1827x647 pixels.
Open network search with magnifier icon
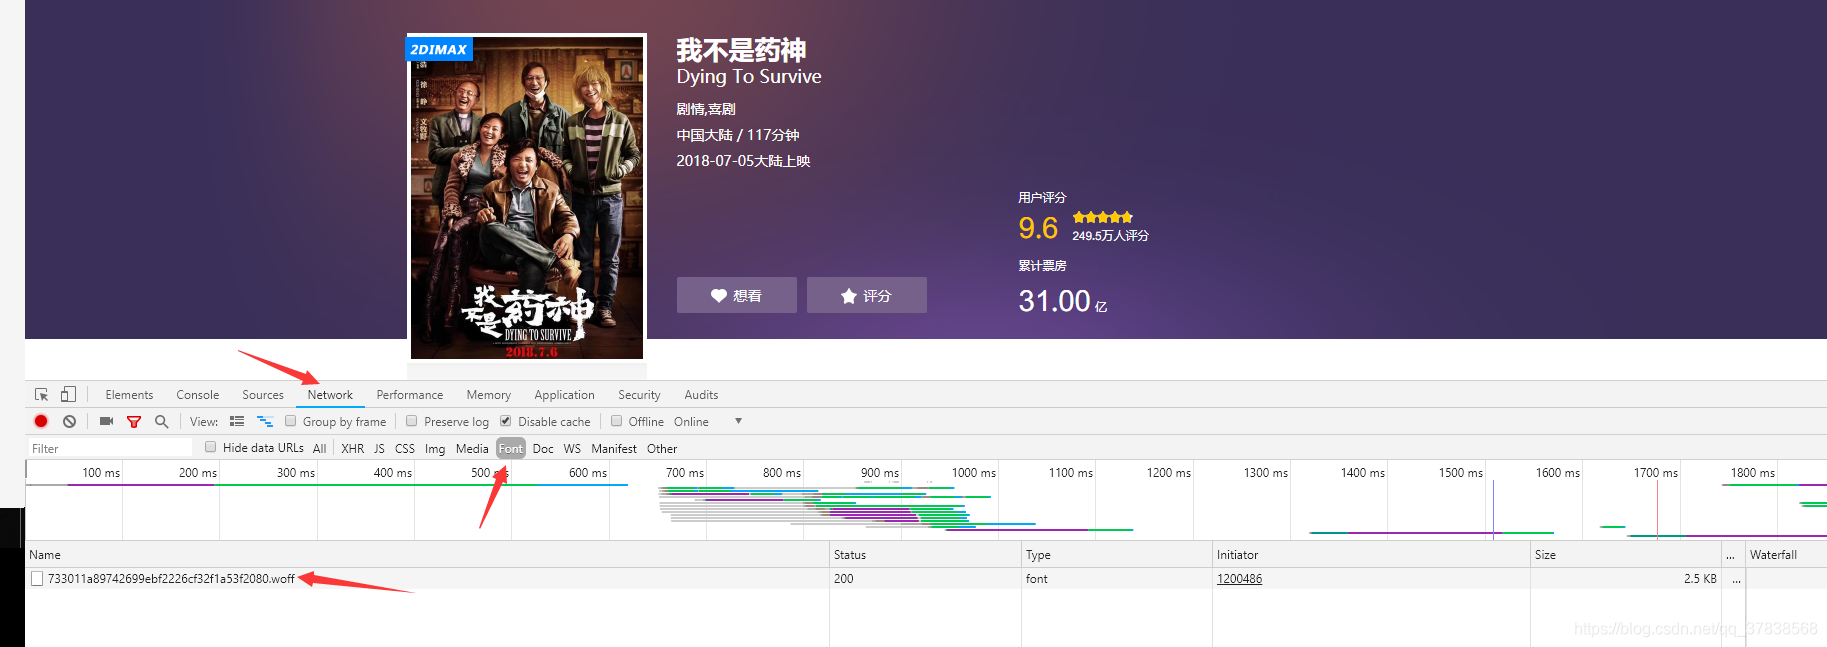[161, 421]
